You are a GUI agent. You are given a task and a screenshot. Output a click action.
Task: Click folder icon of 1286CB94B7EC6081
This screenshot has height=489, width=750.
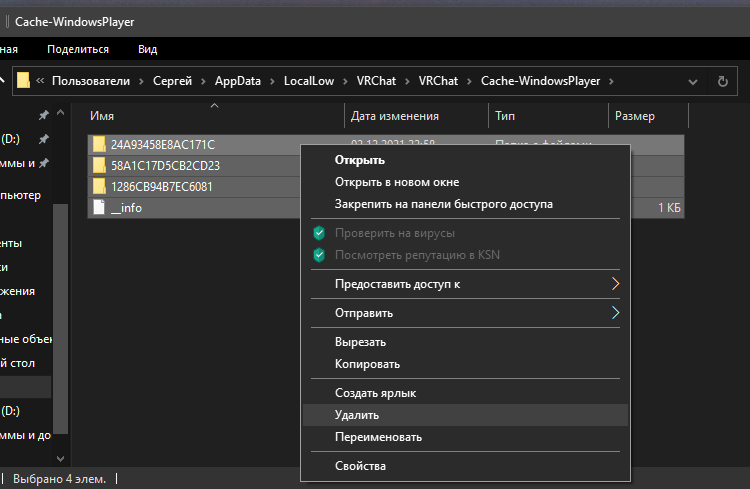tap(99, 186)
